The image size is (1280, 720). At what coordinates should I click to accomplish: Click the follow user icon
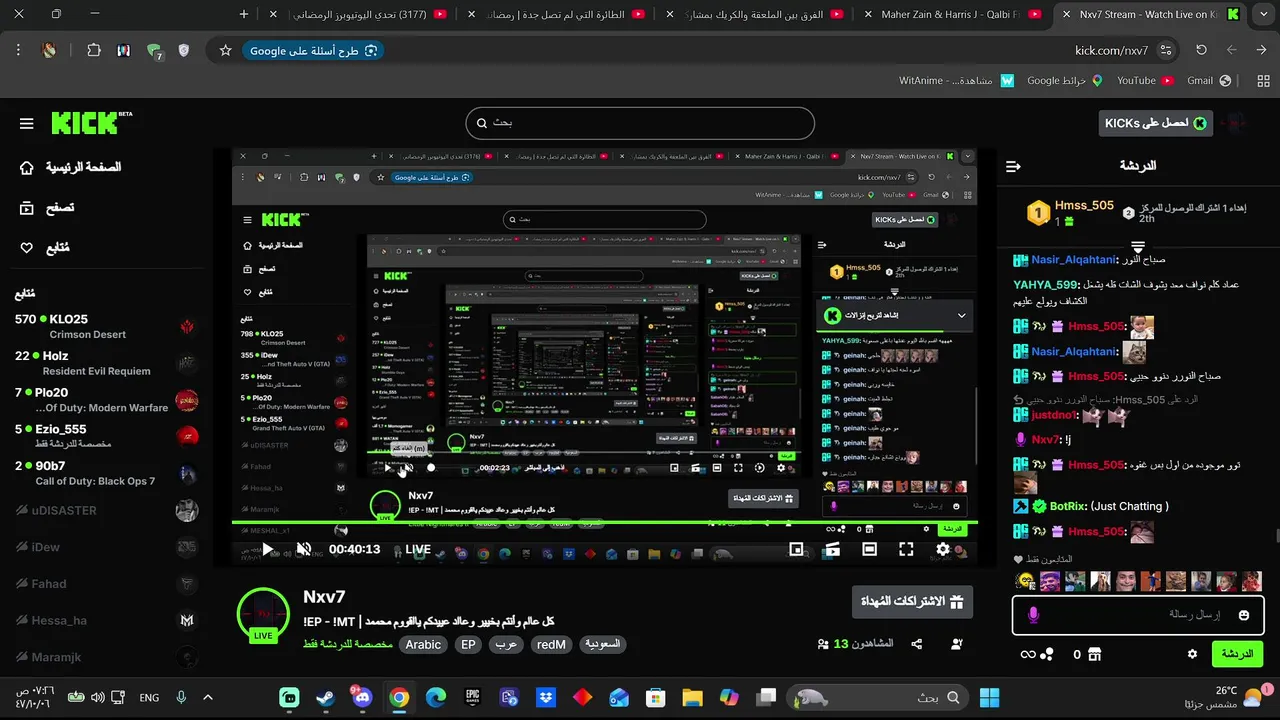pos(957,645)
